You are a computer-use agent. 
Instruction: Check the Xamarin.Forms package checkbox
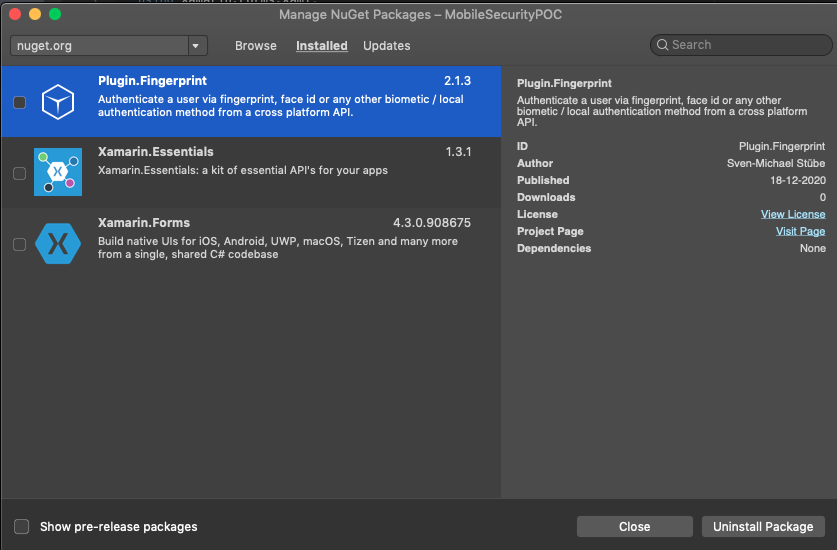(19, 244)
